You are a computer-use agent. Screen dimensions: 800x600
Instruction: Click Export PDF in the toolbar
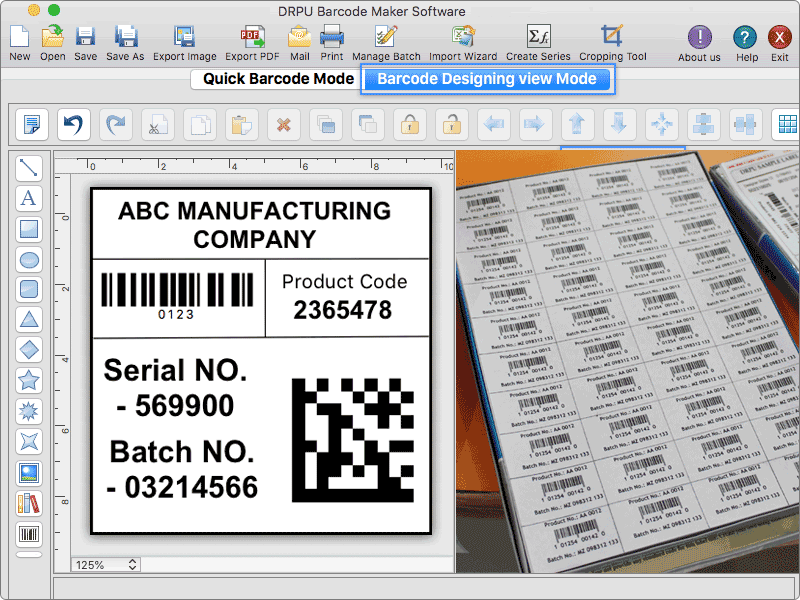point(252,44)
